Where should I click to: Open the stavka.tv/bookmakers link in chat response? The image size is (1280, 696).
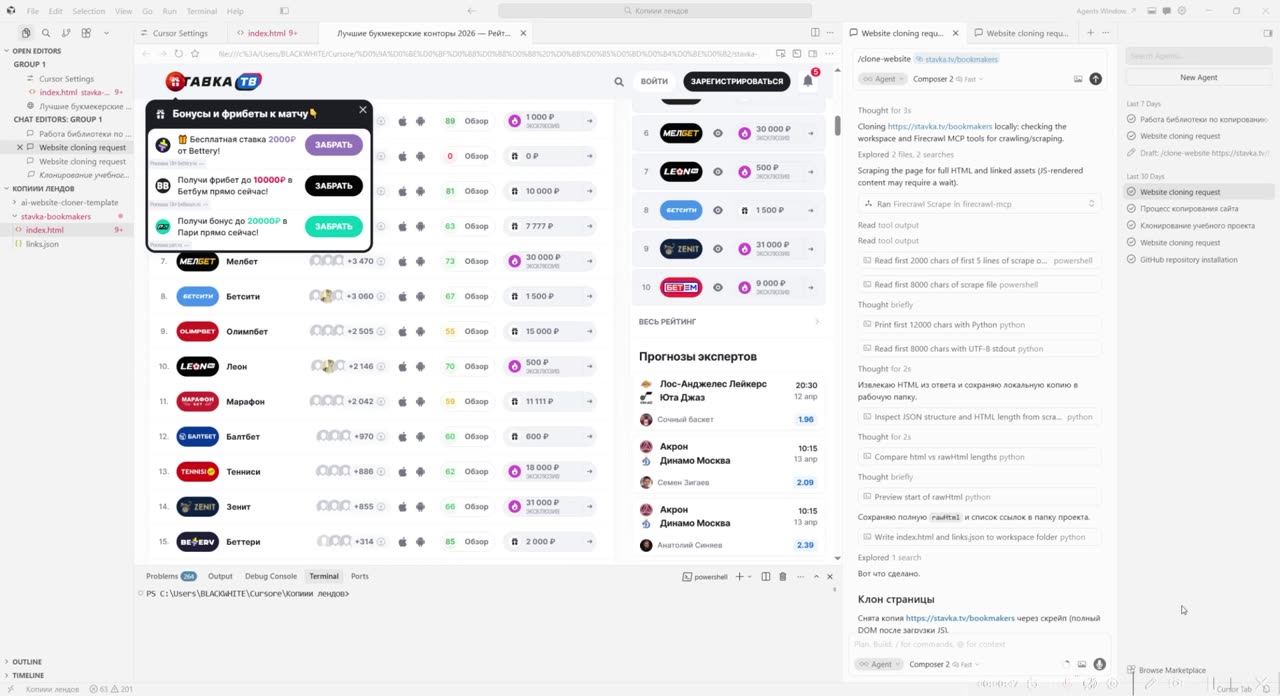point(960,618)
